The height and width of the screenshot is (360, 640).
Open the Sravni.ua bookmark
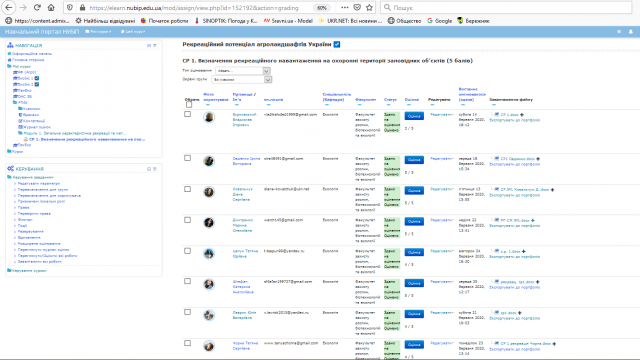(x=288, y=20)
